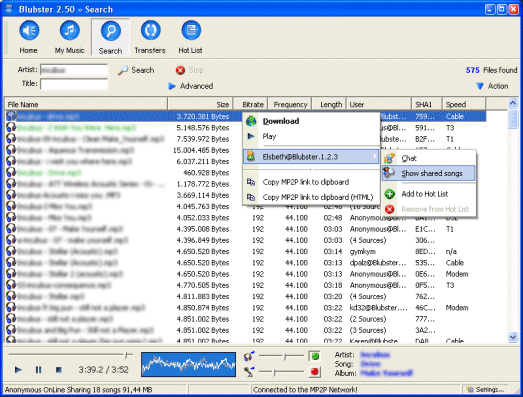523x397 pixels.
Task: Open the My Music section
Action: (69, 37)
